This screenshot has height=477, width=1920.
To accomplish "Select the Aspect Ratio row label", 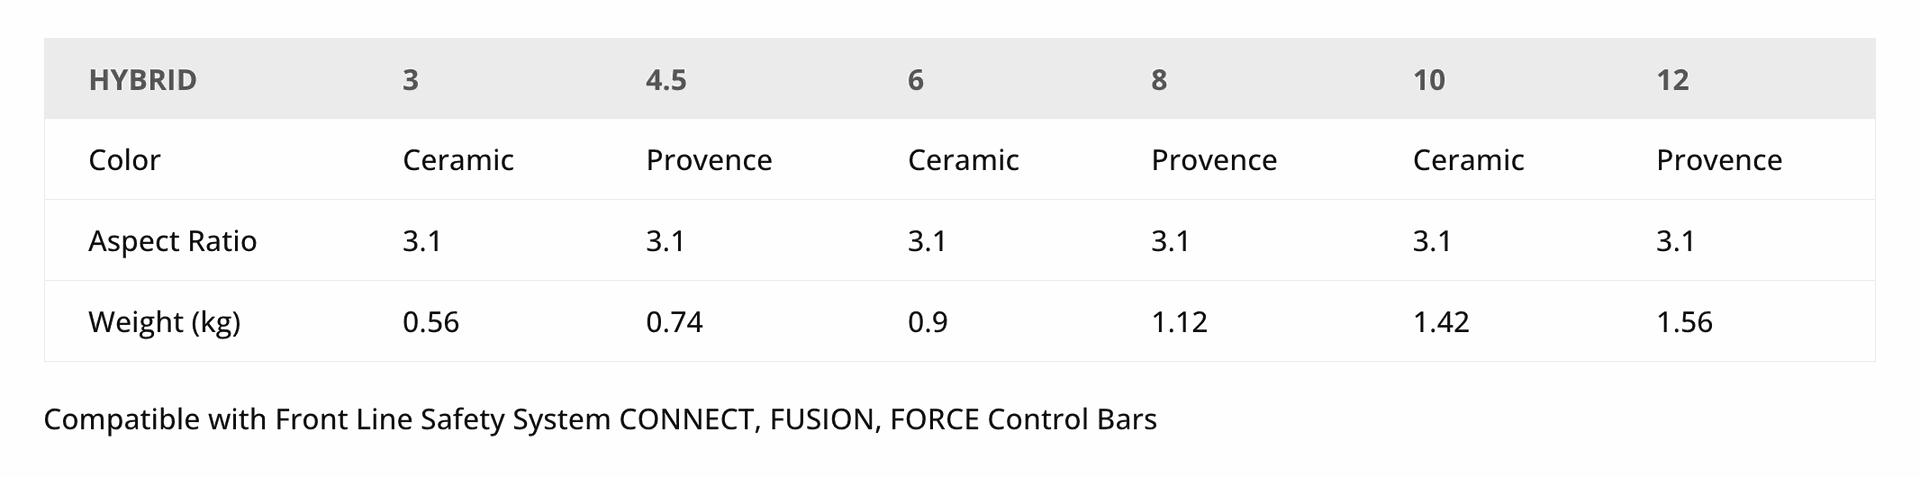I will pyautogui.click(x=172, y=241).
